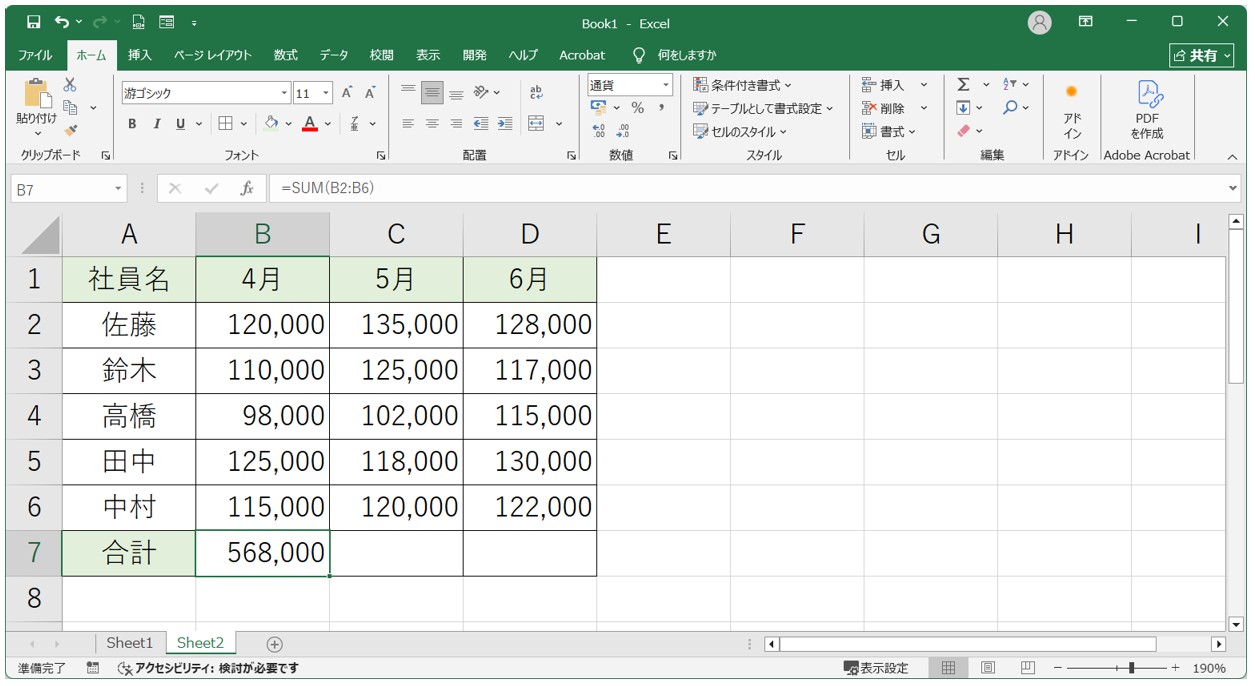1255x686 pixels.
Task: Click the orientation angled text icon
Action: coord(481,93)
